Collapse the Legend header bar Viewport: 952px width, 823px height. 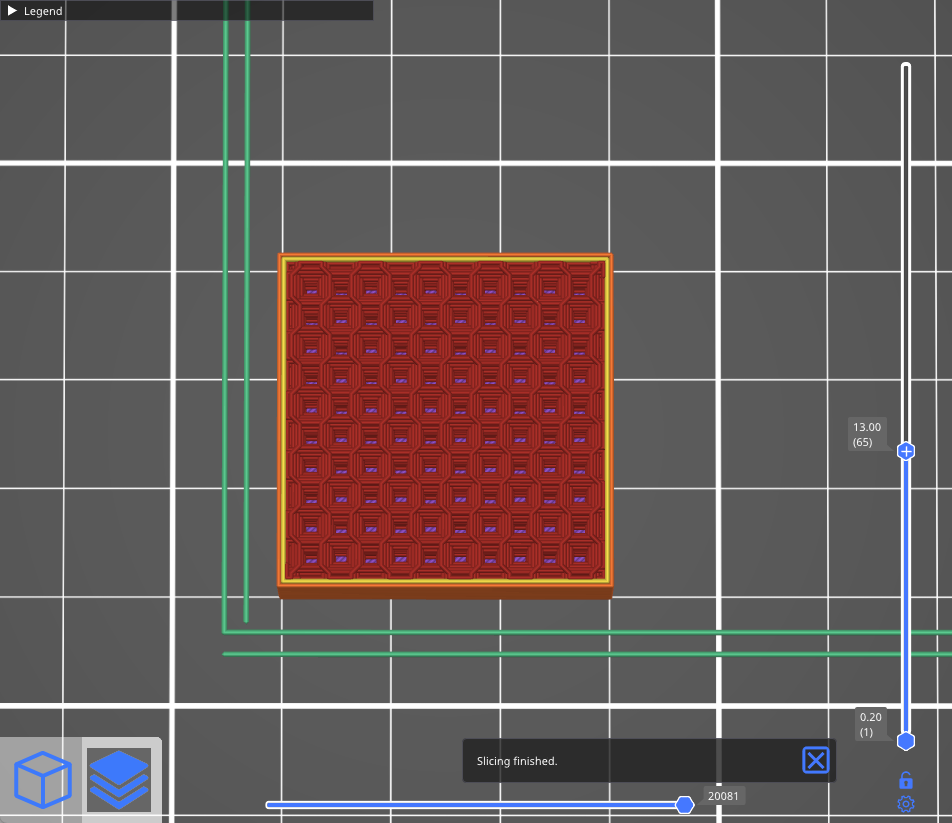[x=42, y=11]
